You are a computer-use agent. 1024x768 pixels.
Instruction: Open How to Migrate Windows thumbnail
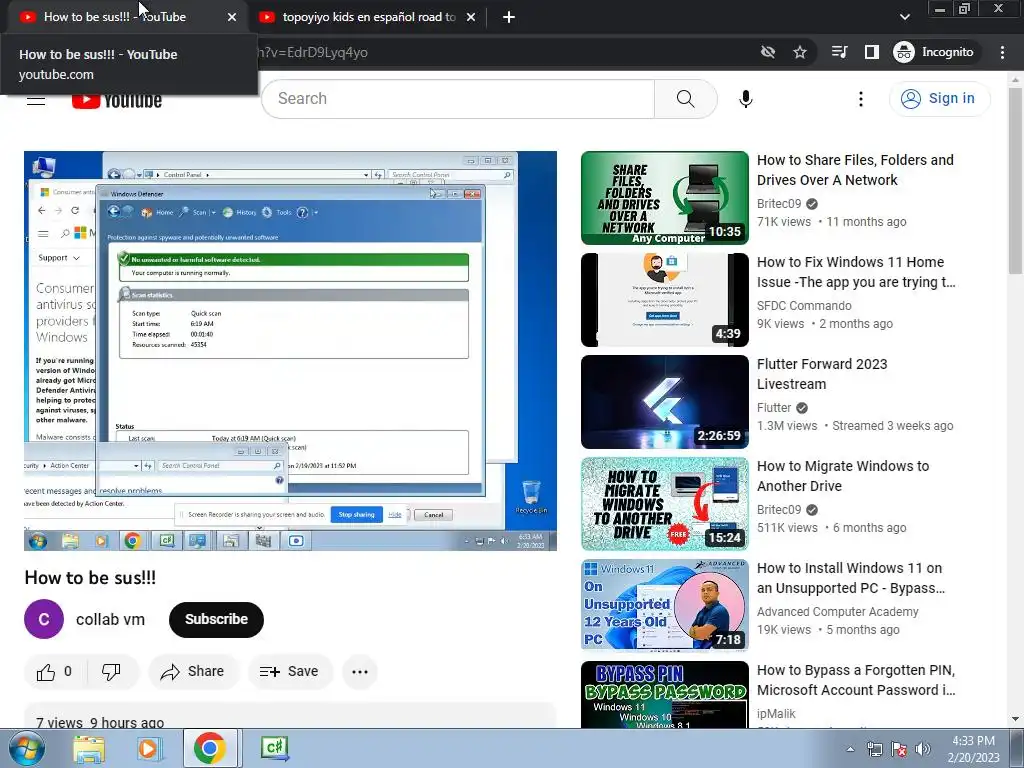tap(665, 504)
